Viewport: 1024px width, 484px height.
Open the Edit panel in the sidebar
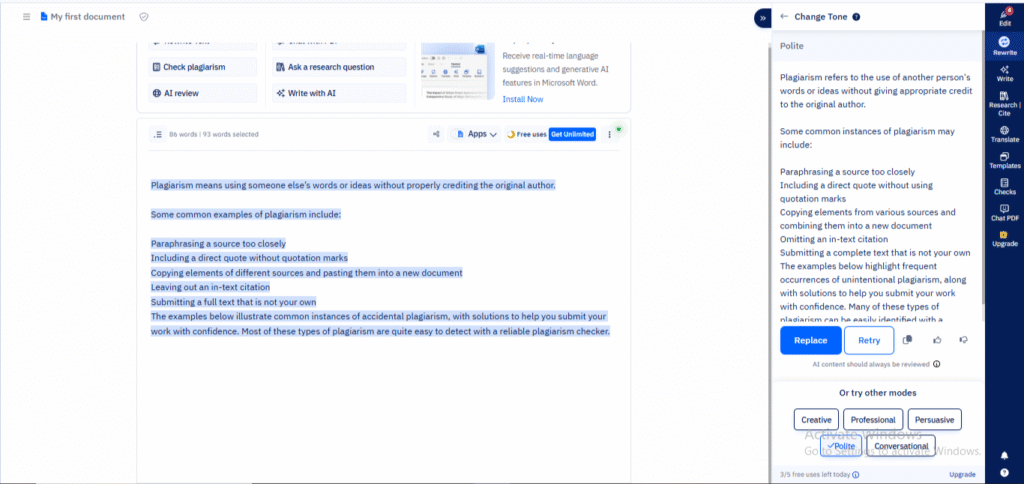pos(1004,17)
